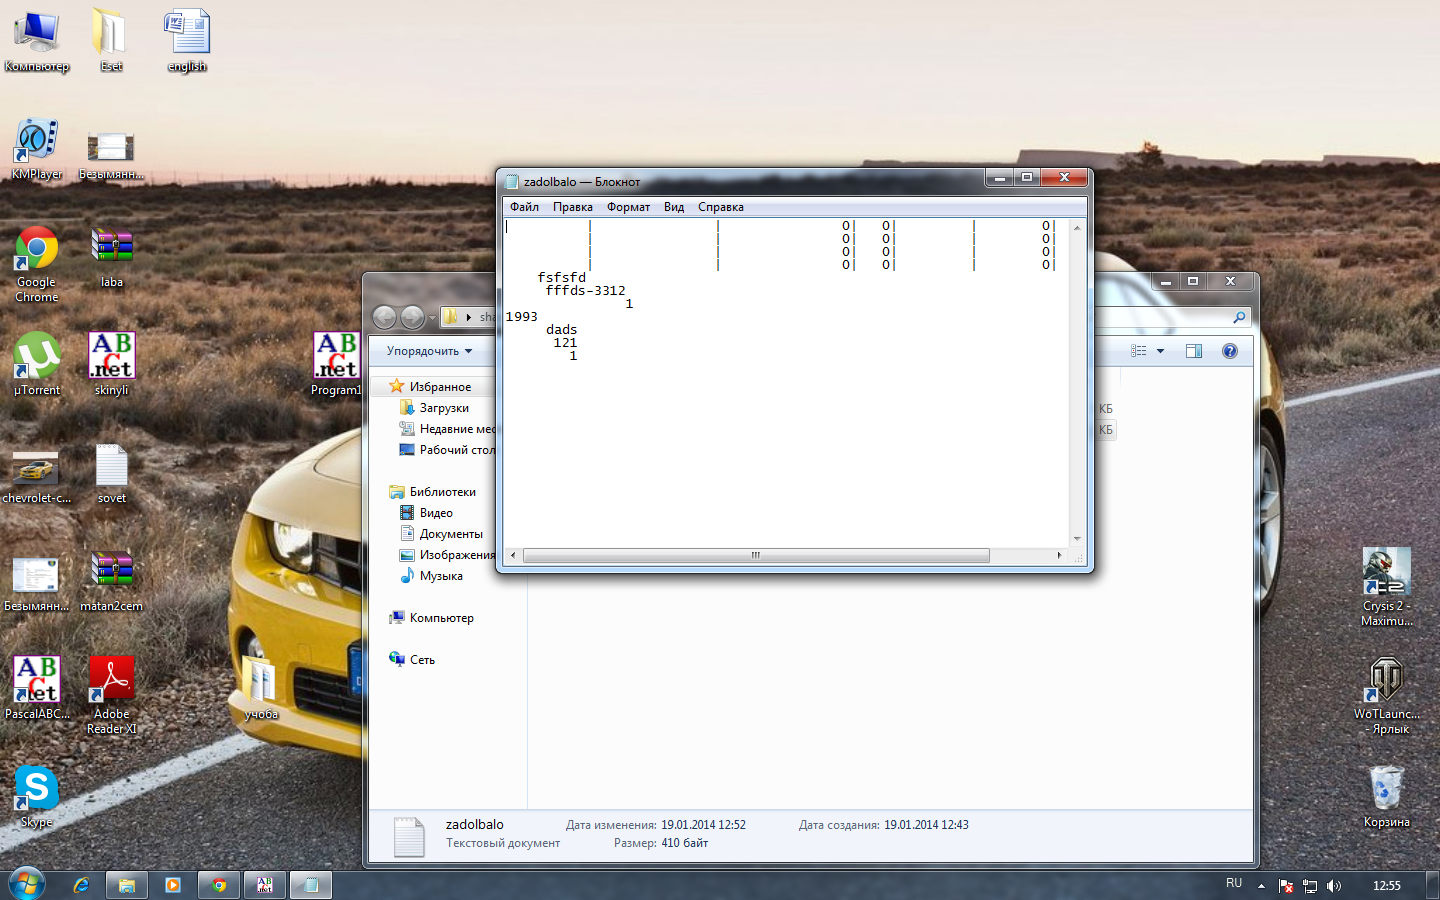Expand the view options arrow in Explorer
The width and height of the screenshot is (1440, 900).
[x=1160, y=351]
